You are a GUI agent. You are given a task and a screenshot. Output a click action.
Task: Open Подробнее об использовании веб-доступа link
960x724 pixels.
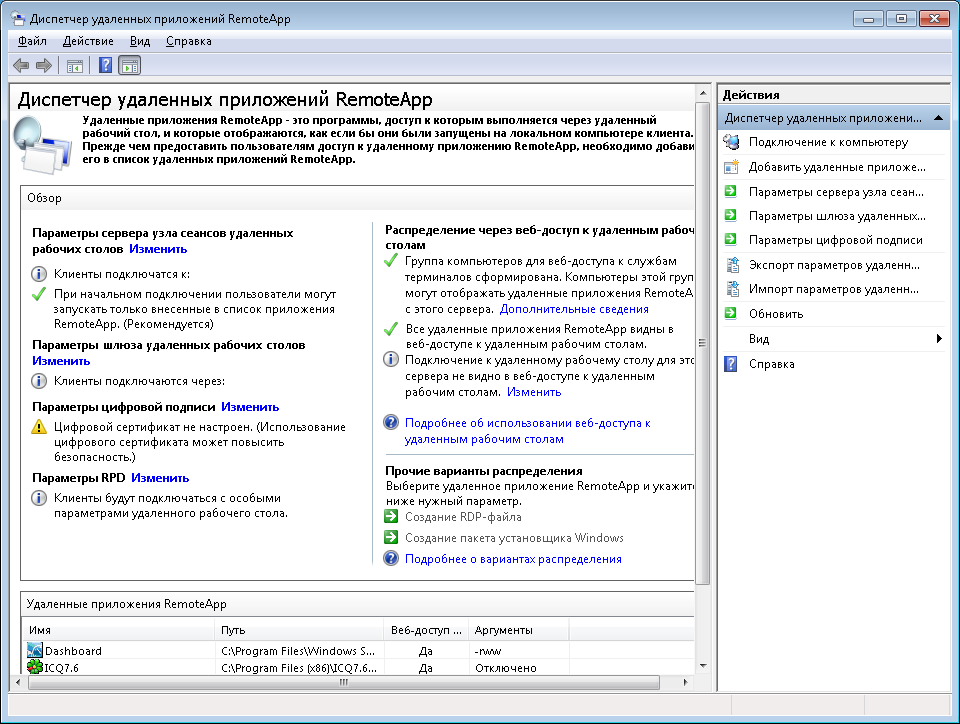[x=527, y=431]
